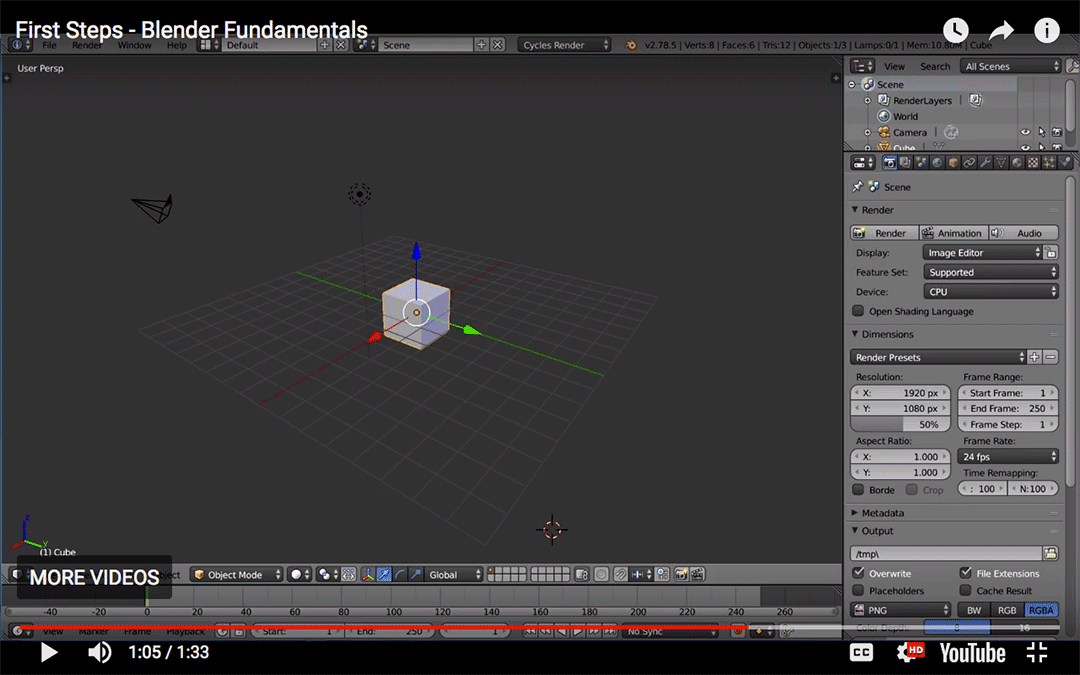Screen dimensions: 1080x675
Task: Click the pin icon next to Scene
Action: (x=858, y=187)
